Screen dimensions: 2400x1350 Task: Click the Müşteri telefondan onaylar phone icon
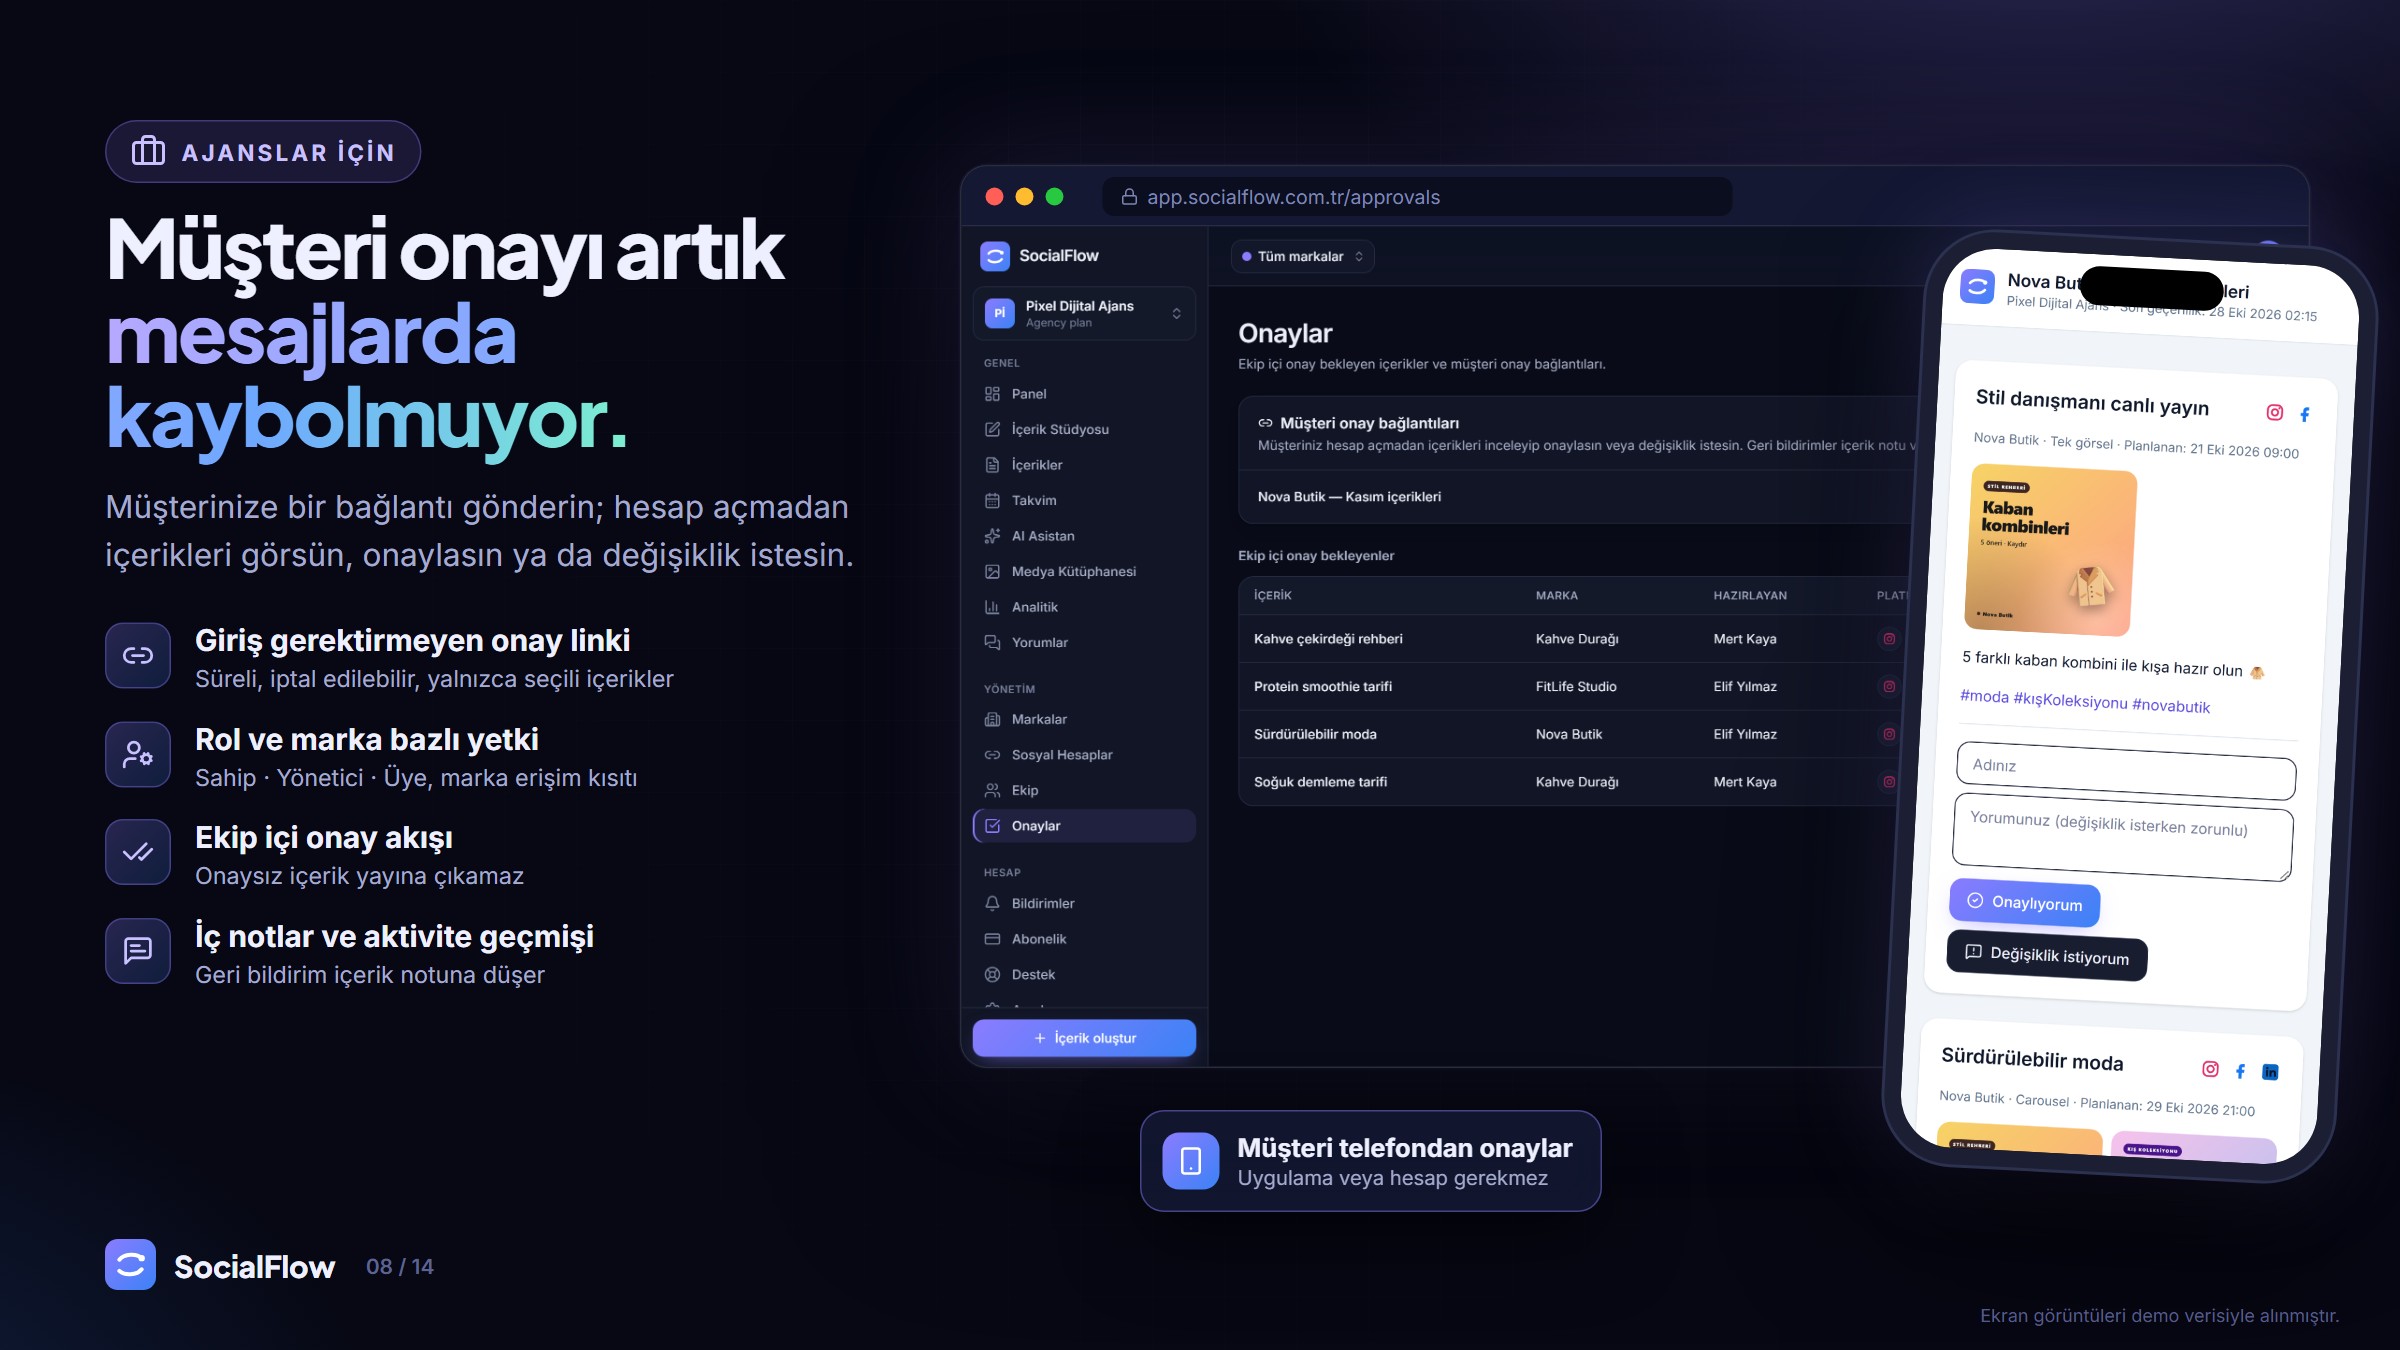coord(1190,1161)
